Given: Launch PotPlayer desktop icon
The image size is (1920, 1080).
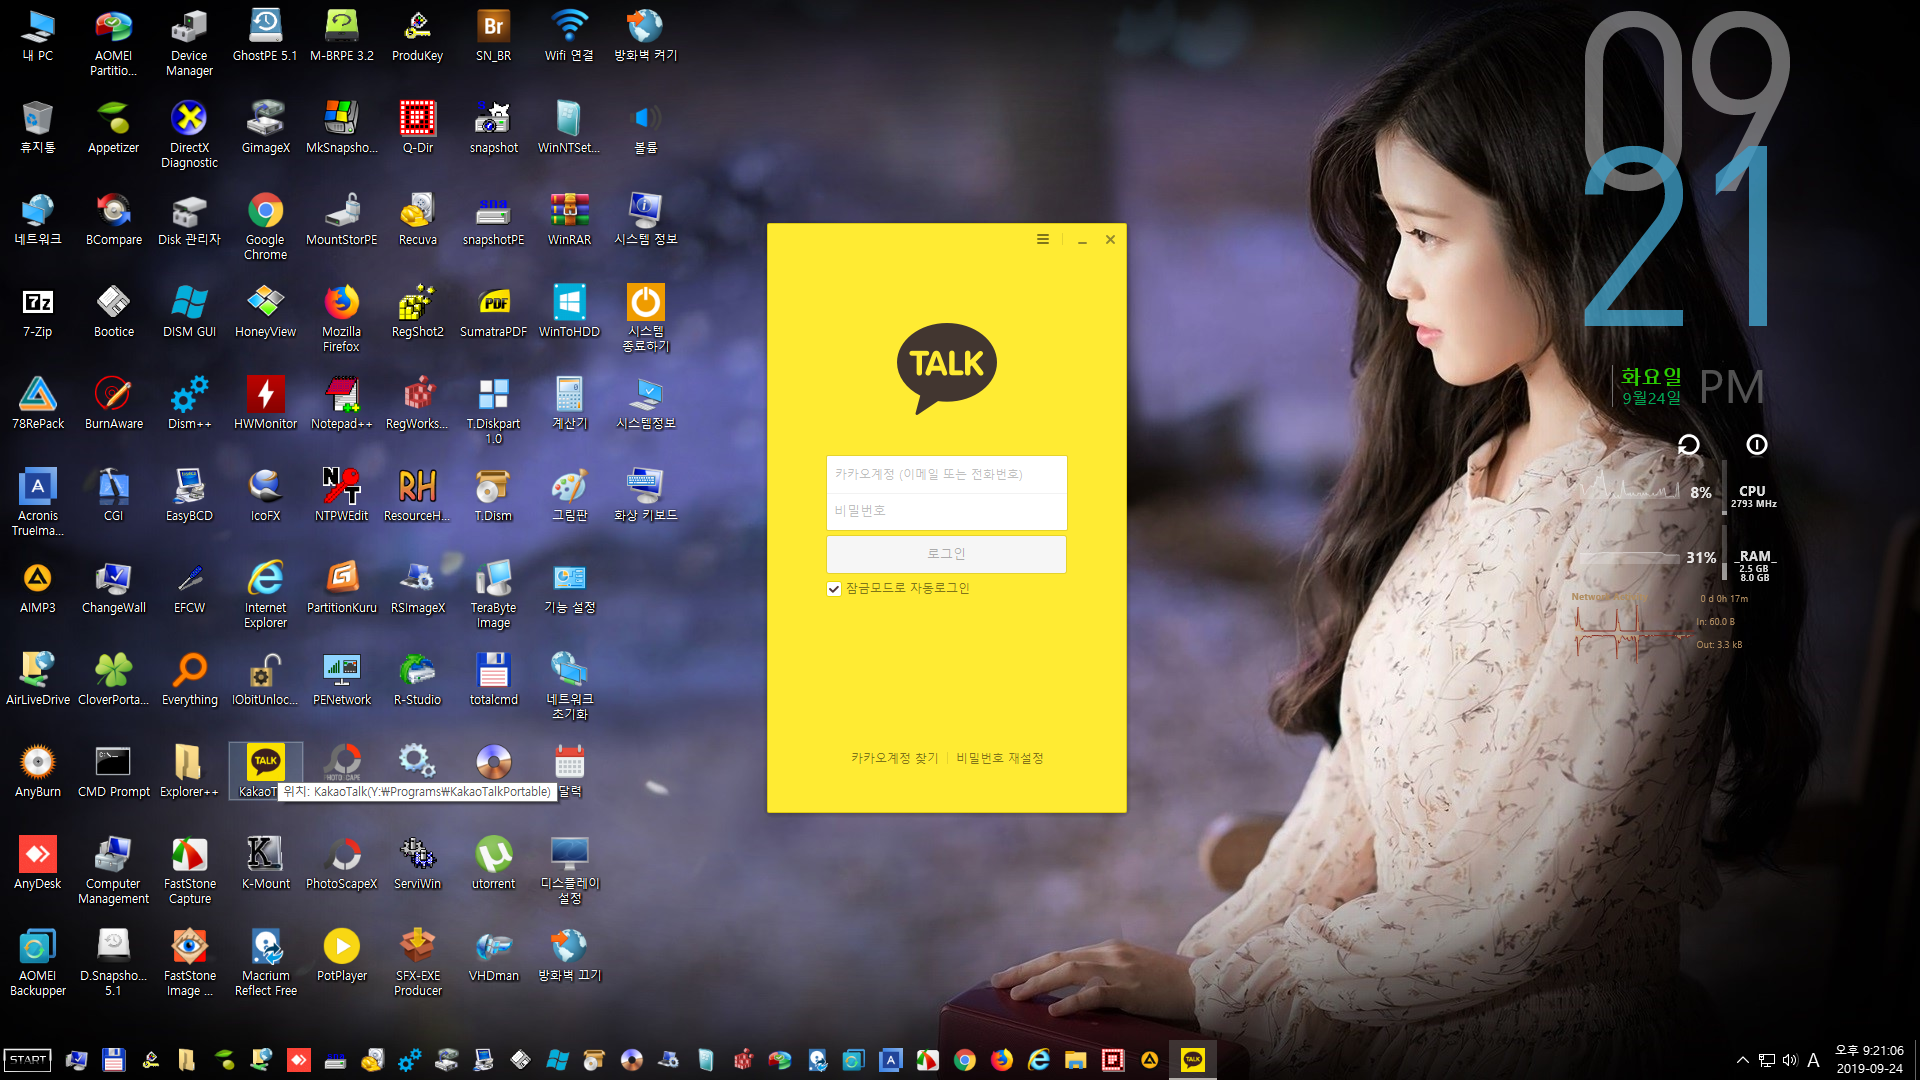Looking at the screenshot, I should pyautogui.click(x=341, y=955).
